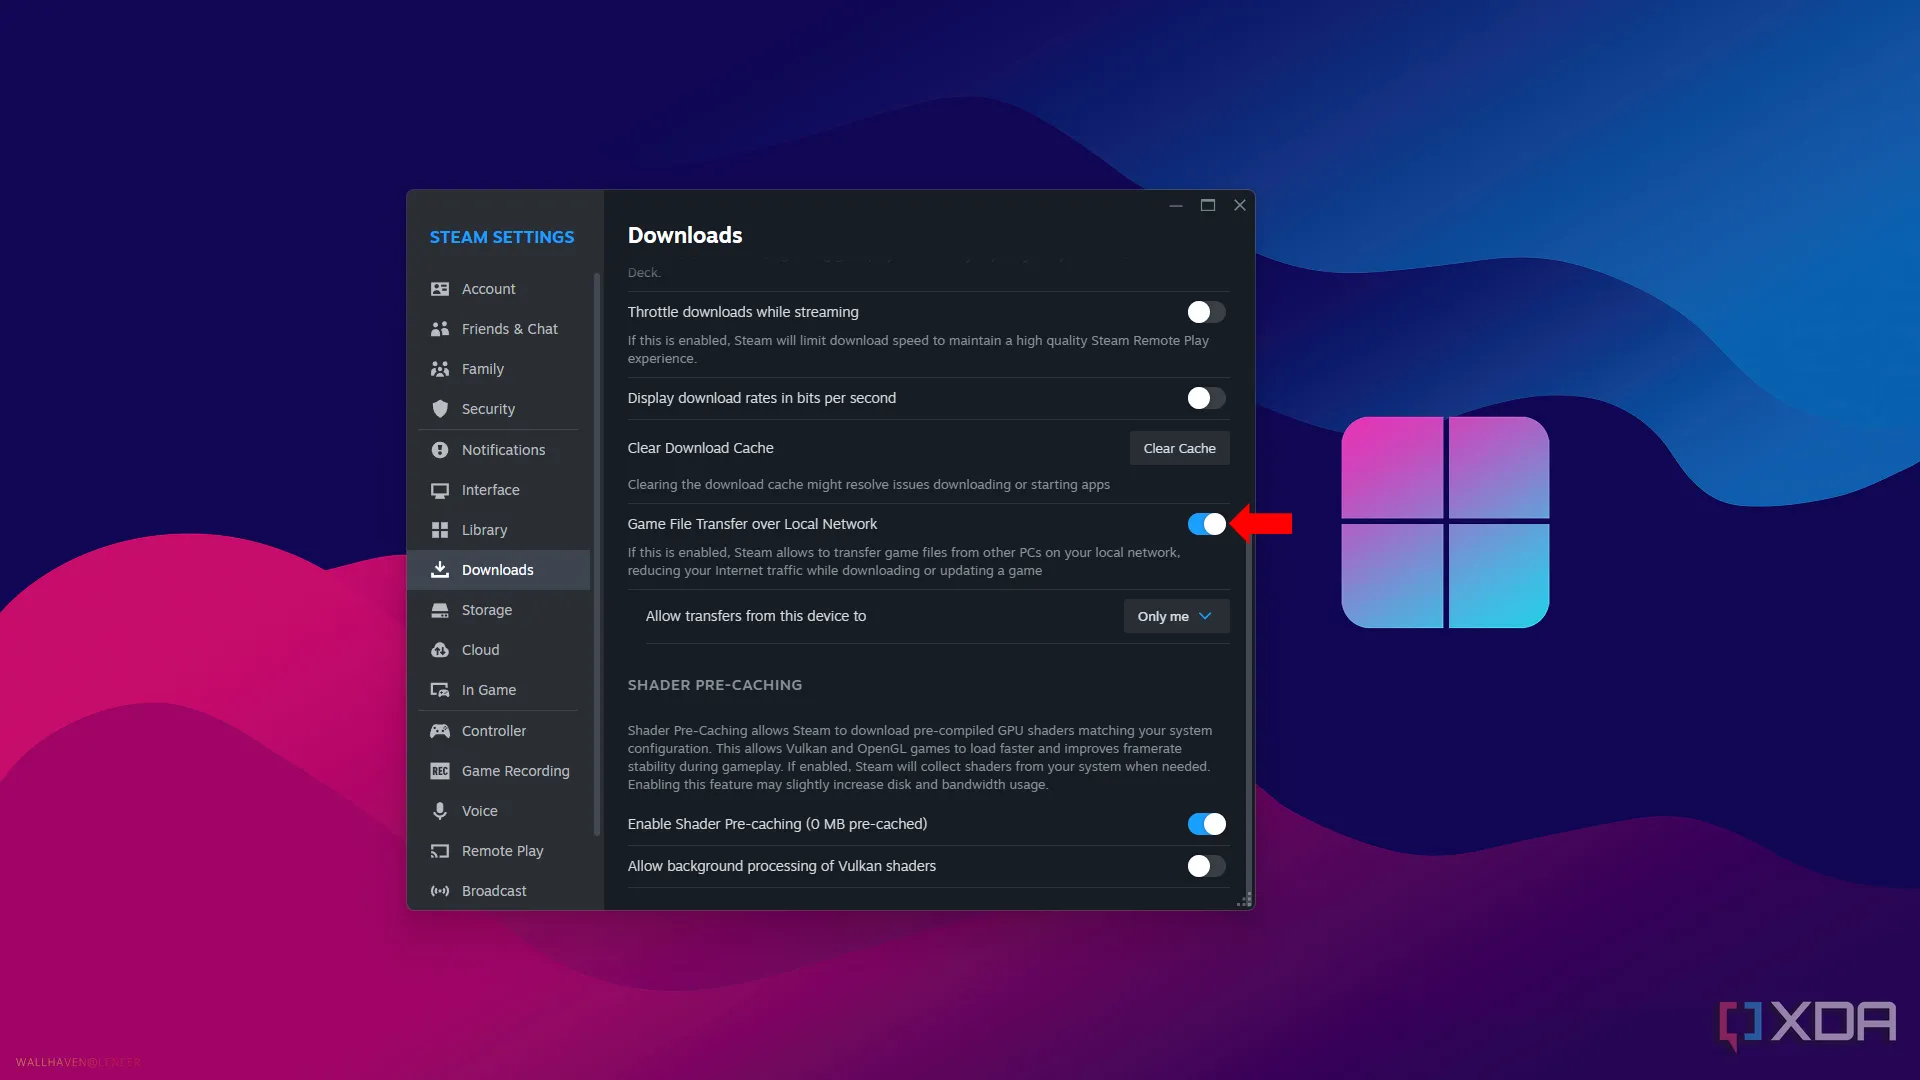Open the Controller gamepad icon
1920x1080 pixels.
tap(439, 731)
